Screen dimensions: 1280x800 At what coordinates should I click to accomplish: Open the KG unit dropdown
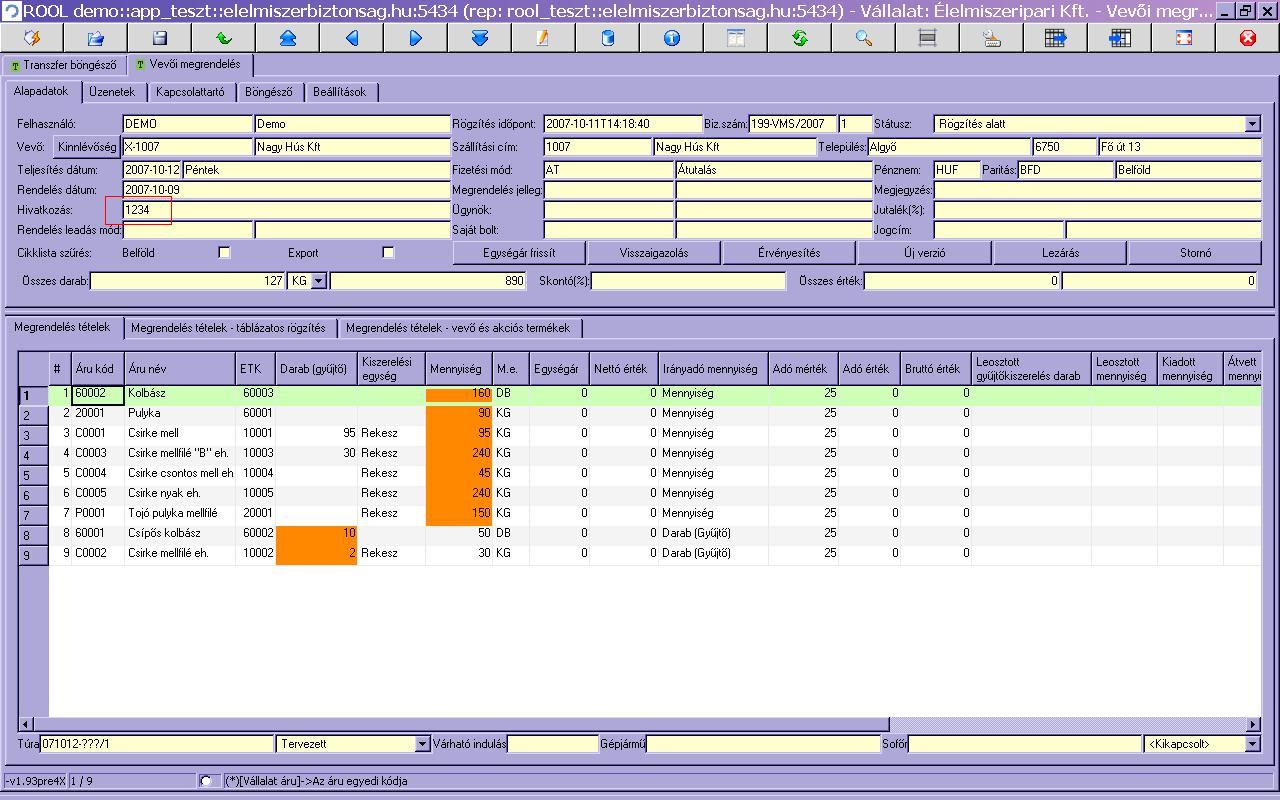[x=319, y=281]
